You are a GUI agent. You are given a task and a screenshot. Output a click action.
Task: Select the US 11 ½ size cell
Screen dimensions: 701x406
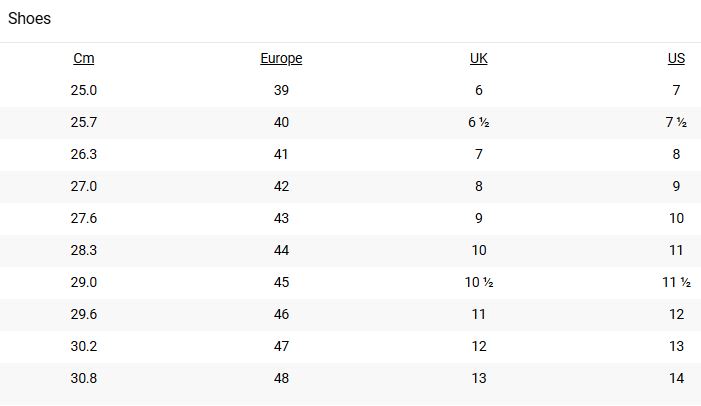676,282
